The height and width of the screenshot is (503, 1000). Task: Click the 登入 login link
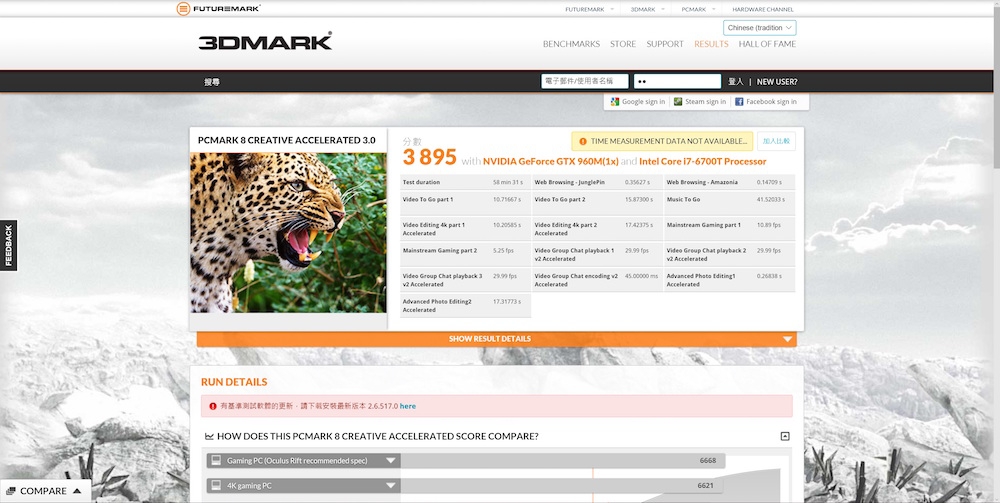click(736, 82)
